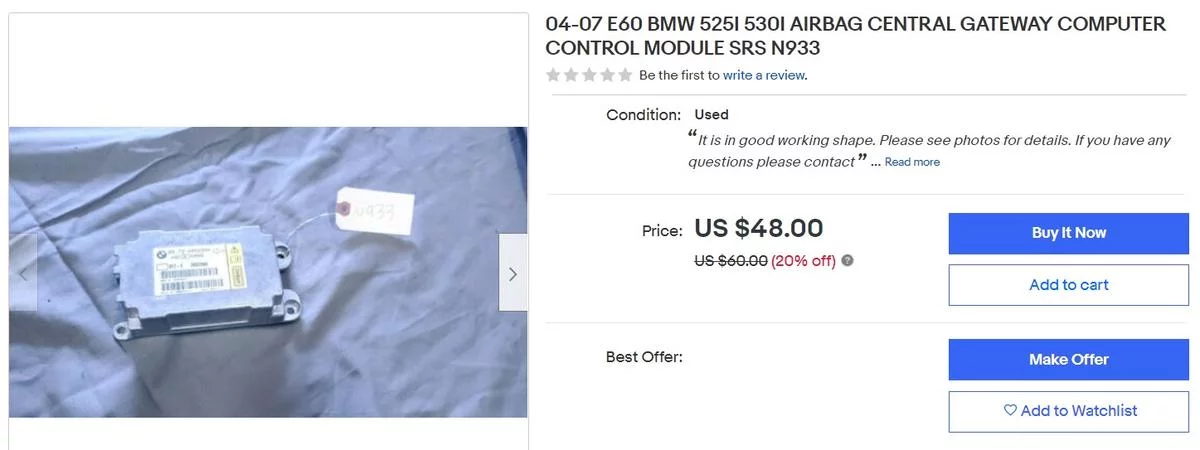The width and height of the screenshot is (1200, 450).
Task: Select the first rating star
Action: 553,75
